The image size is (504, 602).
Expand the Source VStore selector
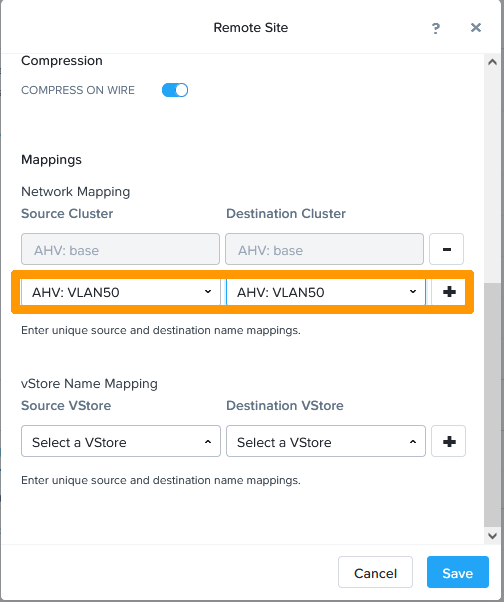tap(121, 441)
